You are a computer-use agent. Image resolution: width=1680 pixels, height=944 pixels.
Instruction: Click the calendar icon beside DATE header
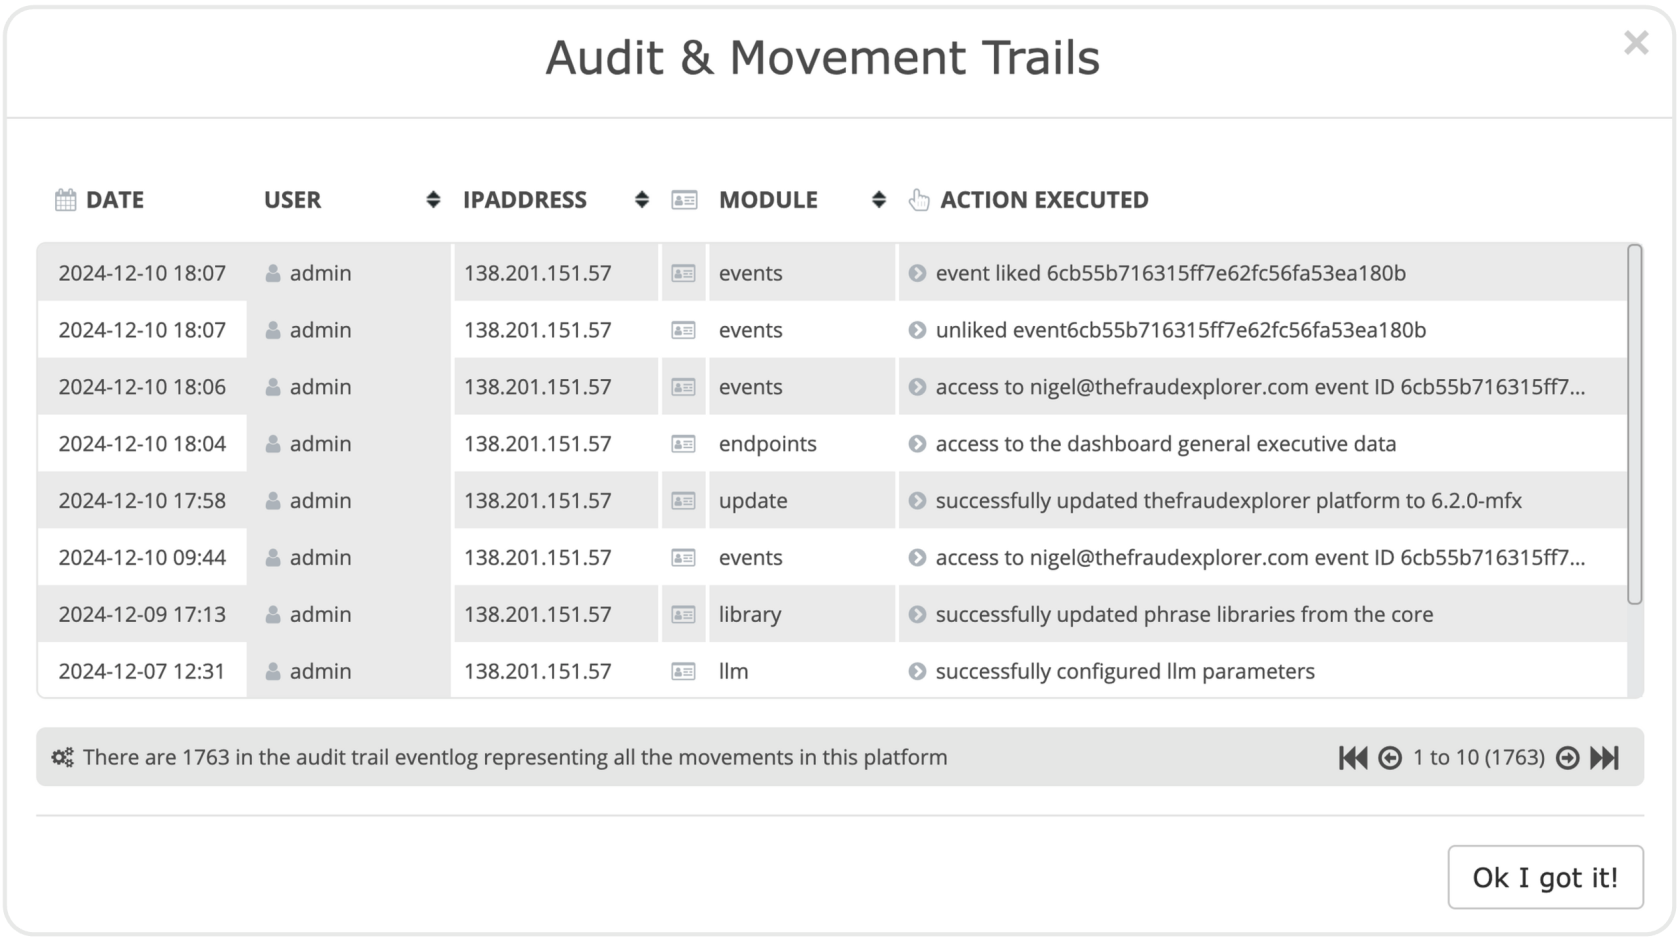click(65, 200)
